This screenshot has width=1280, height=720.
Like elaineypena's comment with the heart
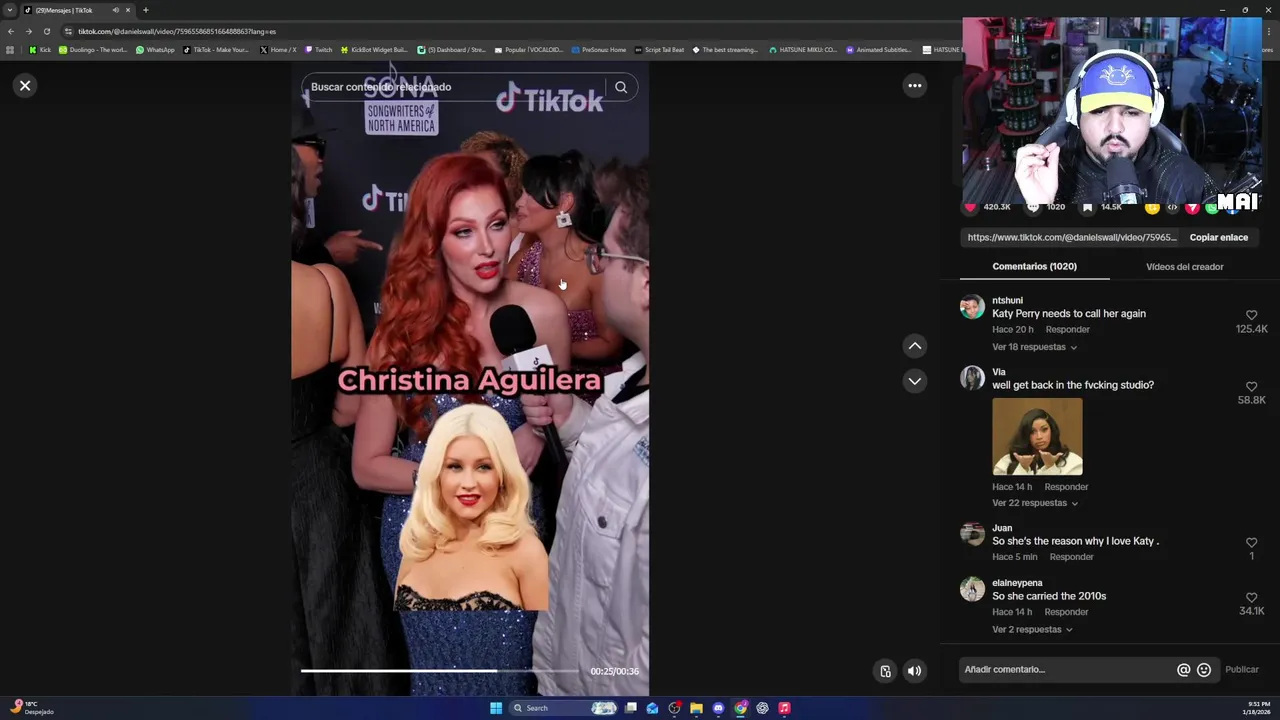(1251, 597)
